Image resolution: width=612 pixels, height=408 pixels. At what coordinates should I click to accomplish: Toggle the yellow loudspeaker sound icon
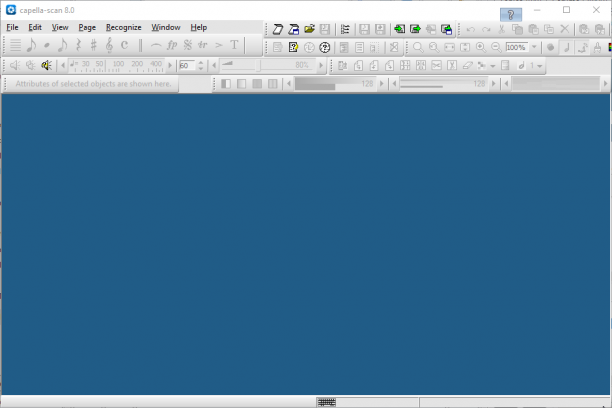click(46, 65)
